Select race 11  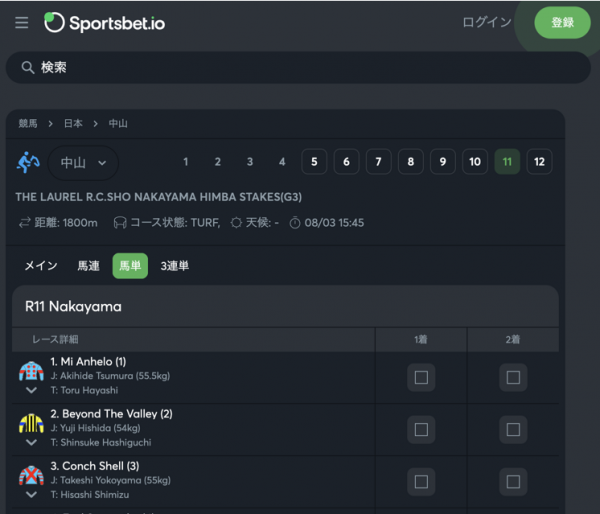[507, 162]
